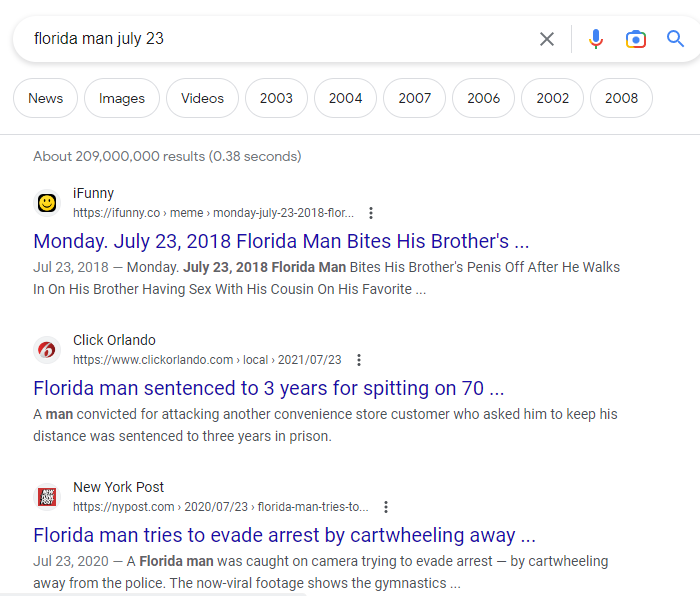Image resolution: width=700 pixels, height=596 pixels.
Task: Open 'Florida man sentenced to 3 years' link
Action: pos(269,388)
